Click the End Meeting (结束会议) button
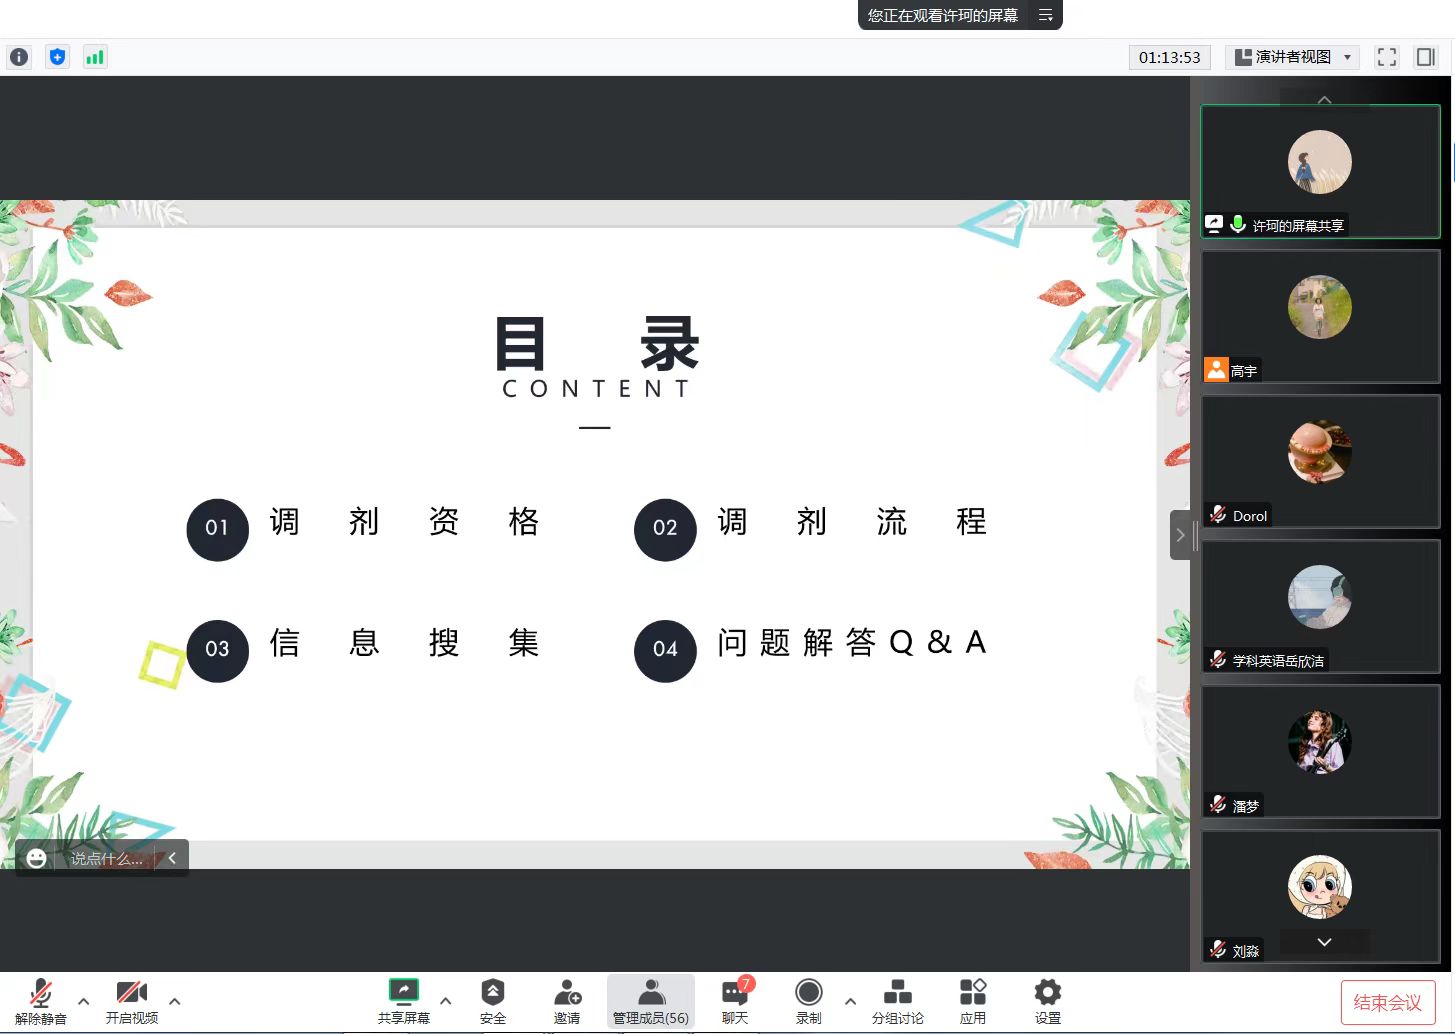Viewport: 1455px width, 1034px height. (1387, 1002)
